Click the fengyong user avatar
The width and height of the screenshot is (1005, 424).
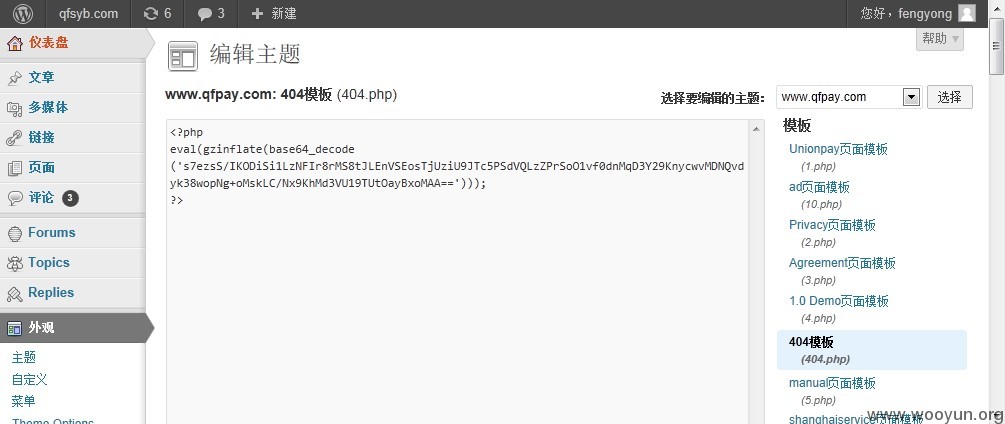coord(967,13)
